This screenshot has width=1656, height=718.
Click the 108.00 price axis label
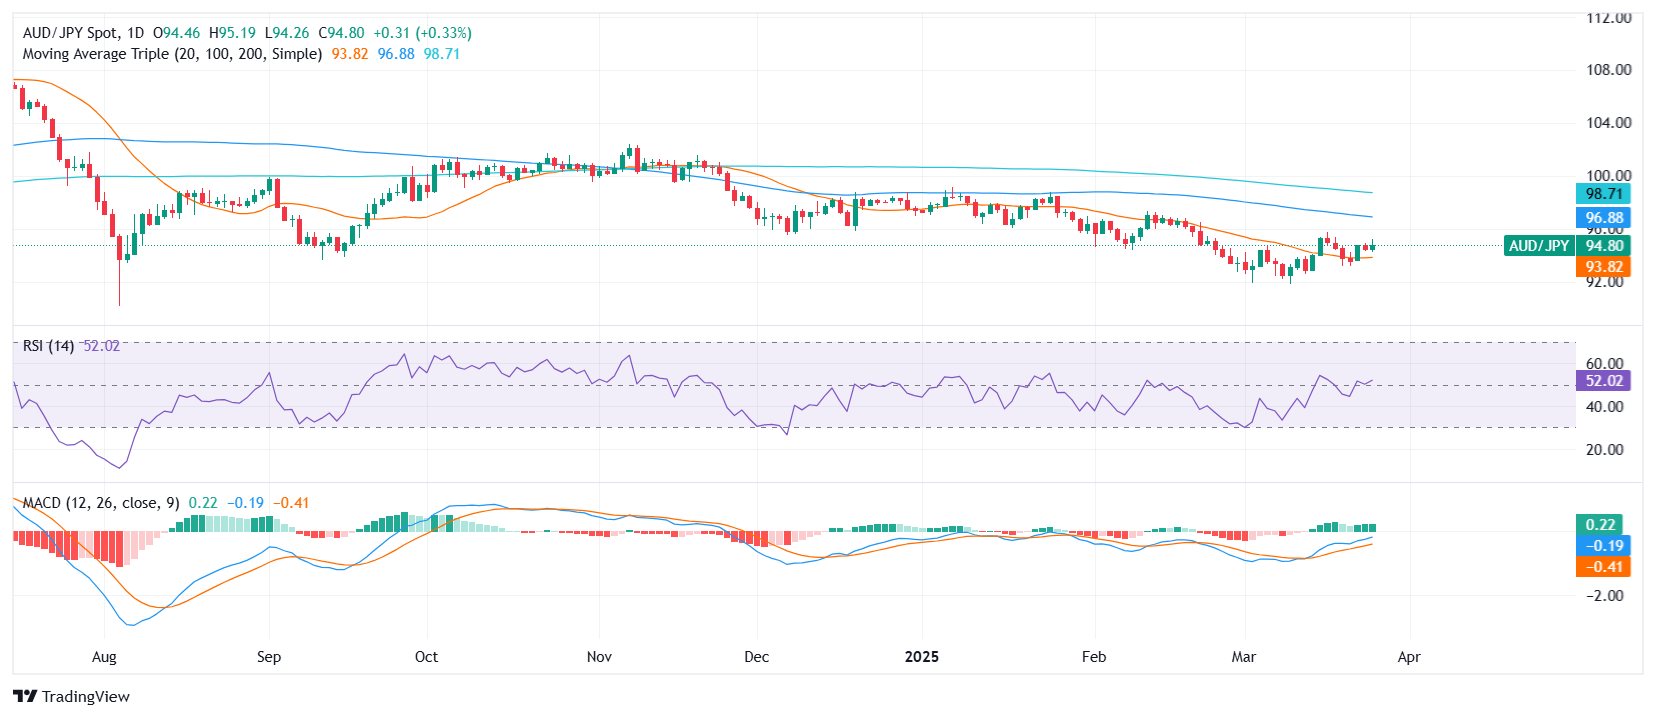pyautogui.click(x=1609, y=70)
